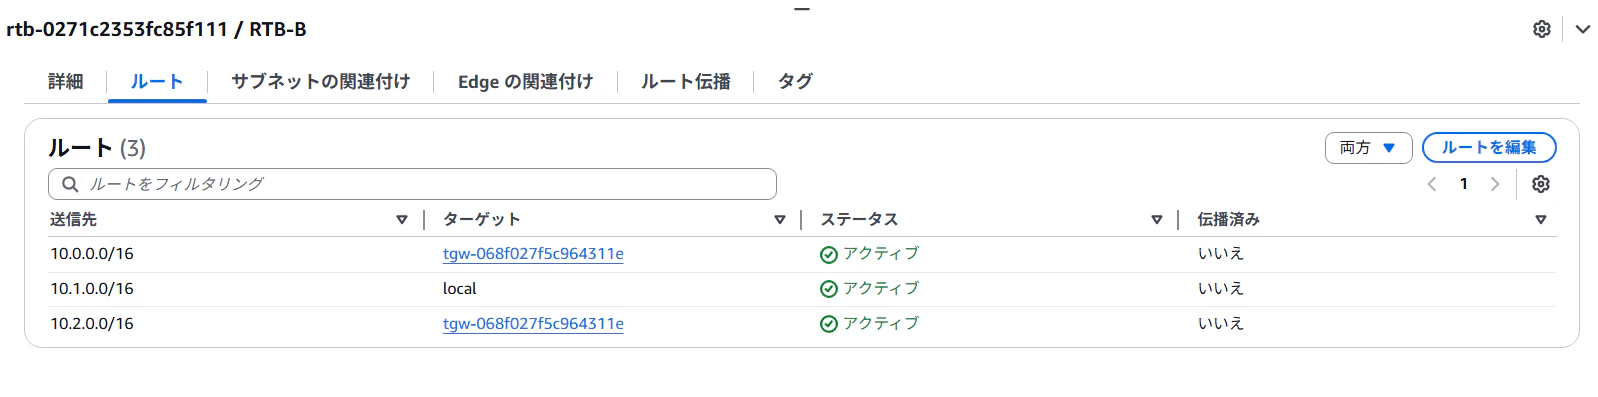Sort by 送信先 column arrow
Viewport: 1598px width, 397px height.
point(402,220)
